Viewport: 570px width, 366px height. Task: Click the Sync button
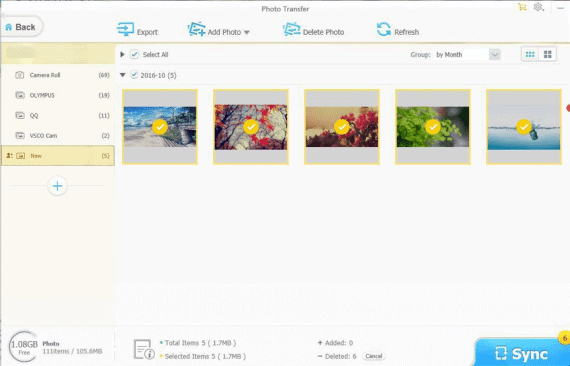point(522,353)
